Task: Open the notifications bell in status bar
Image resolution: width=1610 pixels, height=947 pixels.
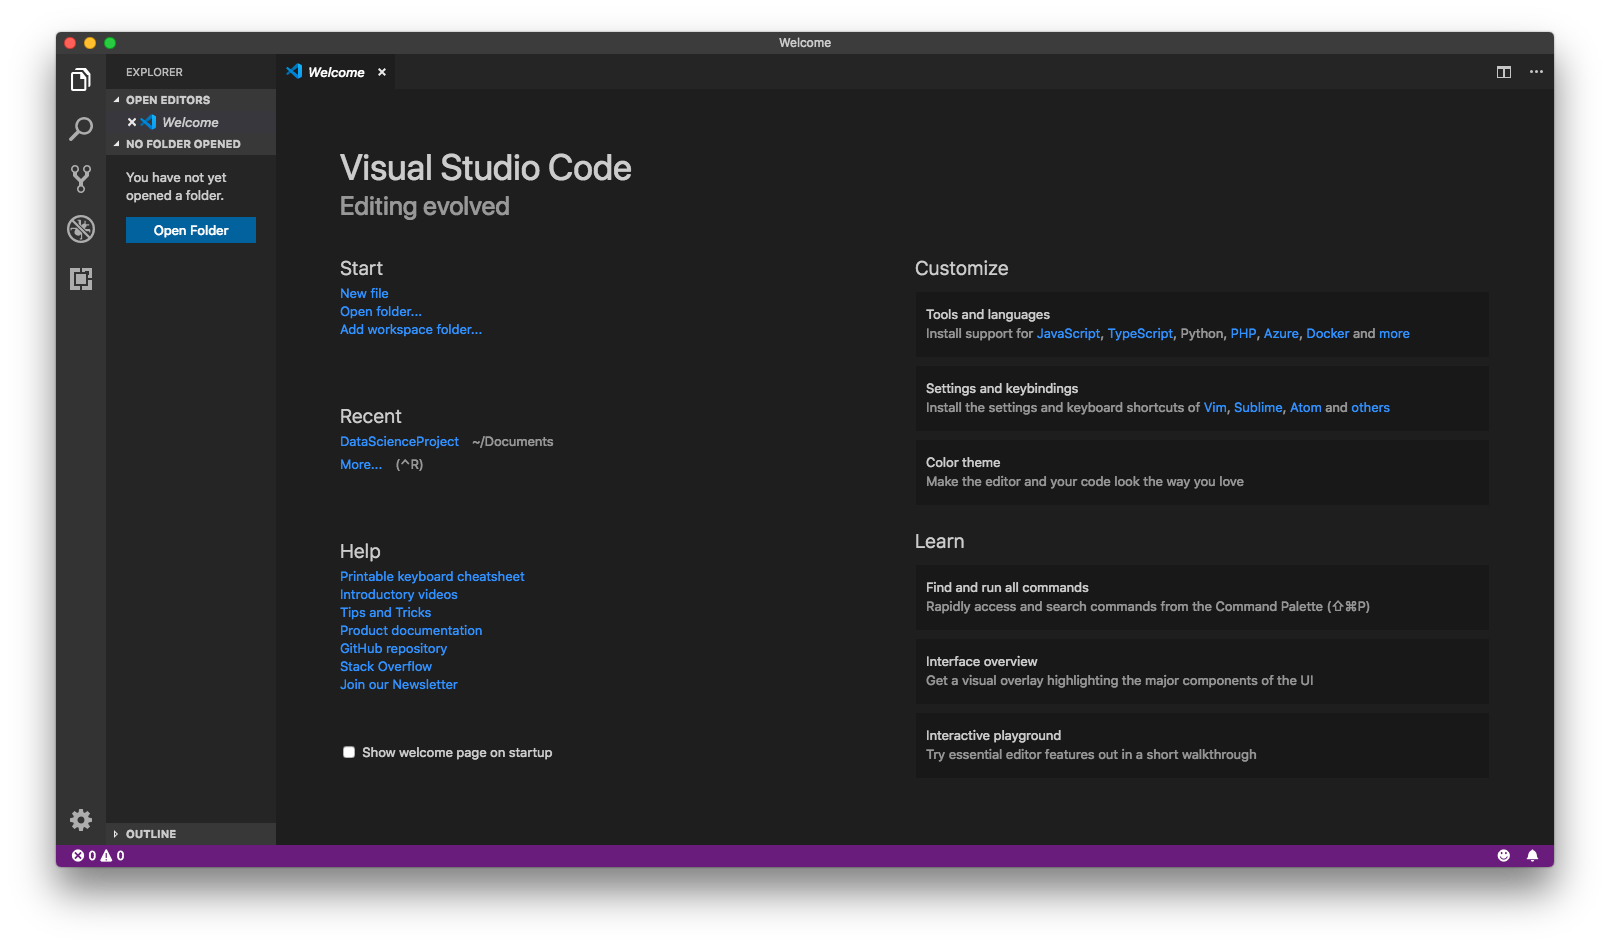Action: 1532,856
